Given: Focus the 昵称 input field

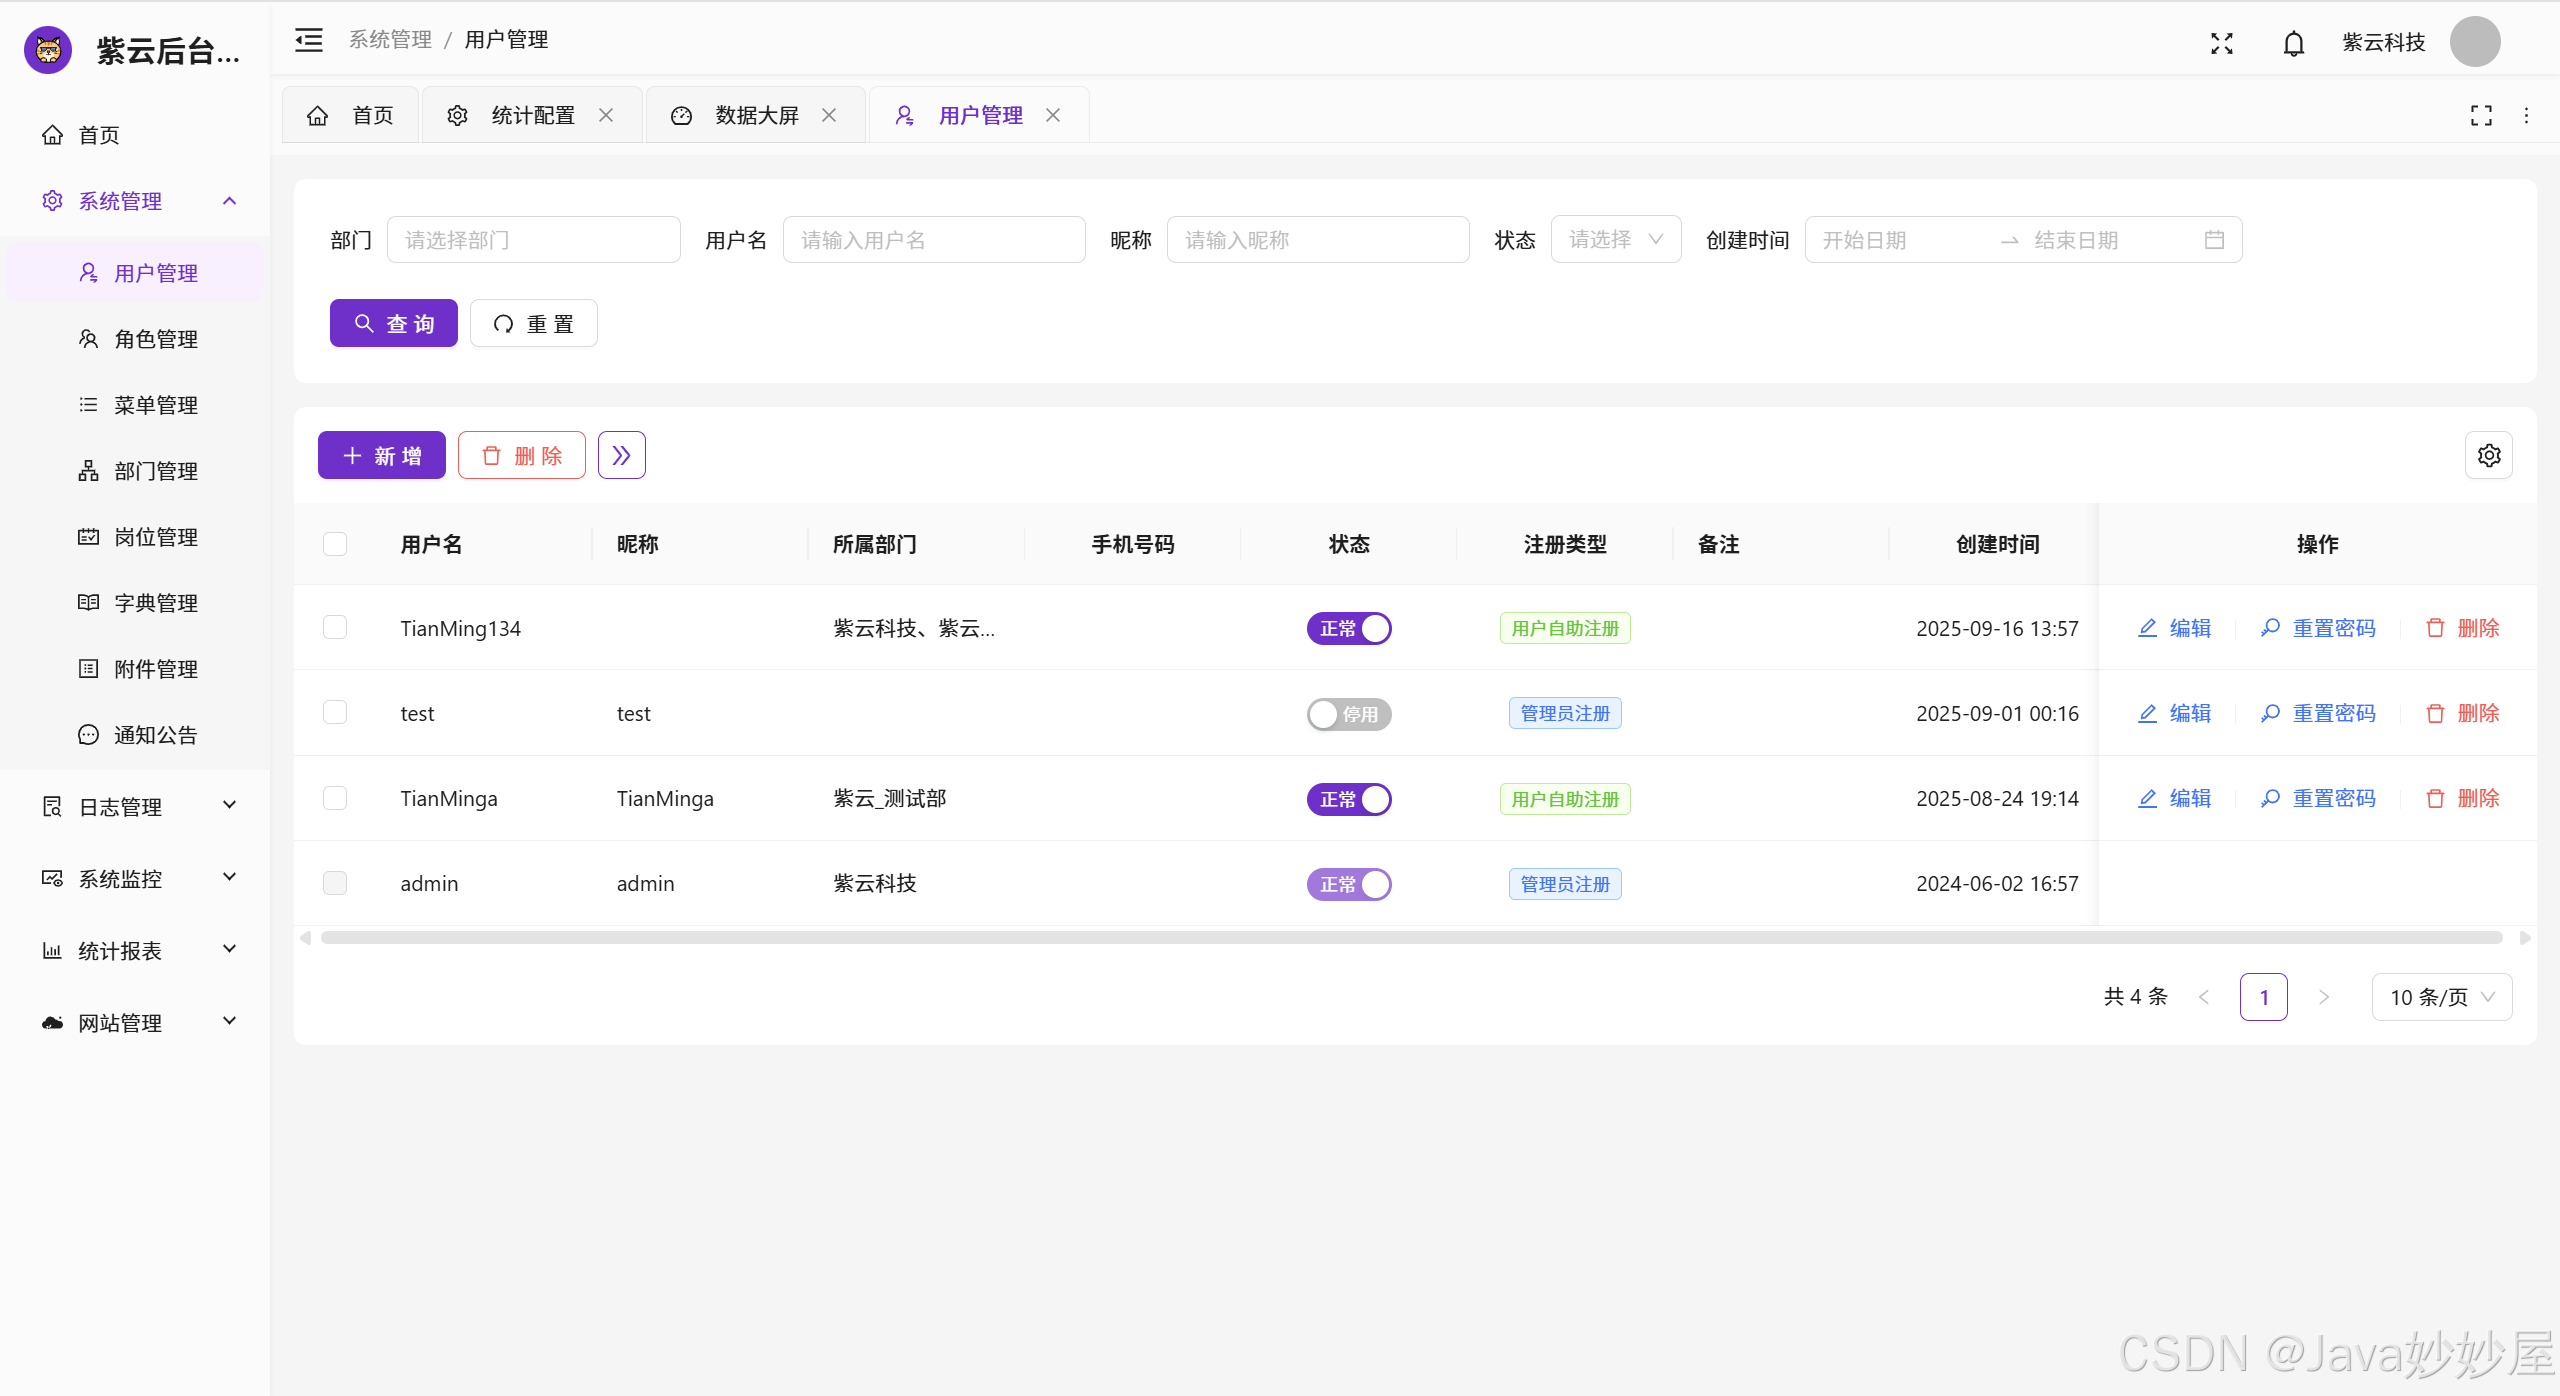Looking at the screenshot, I should (1318, 240).
